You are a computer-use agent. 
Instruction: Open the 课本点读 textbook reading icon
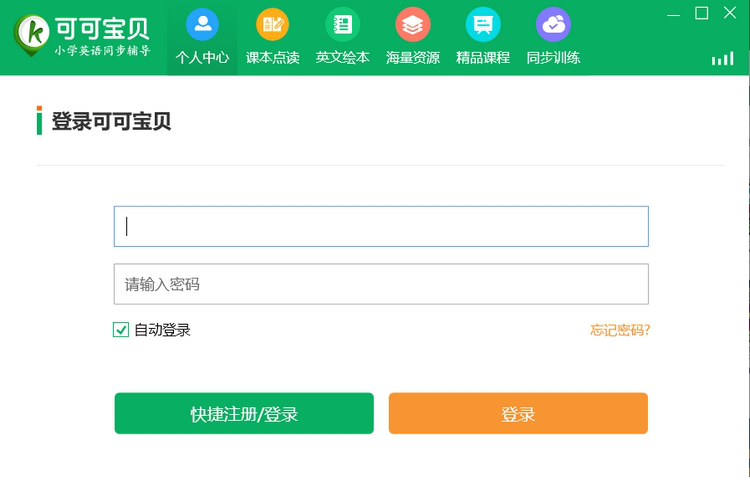point(273,24)
